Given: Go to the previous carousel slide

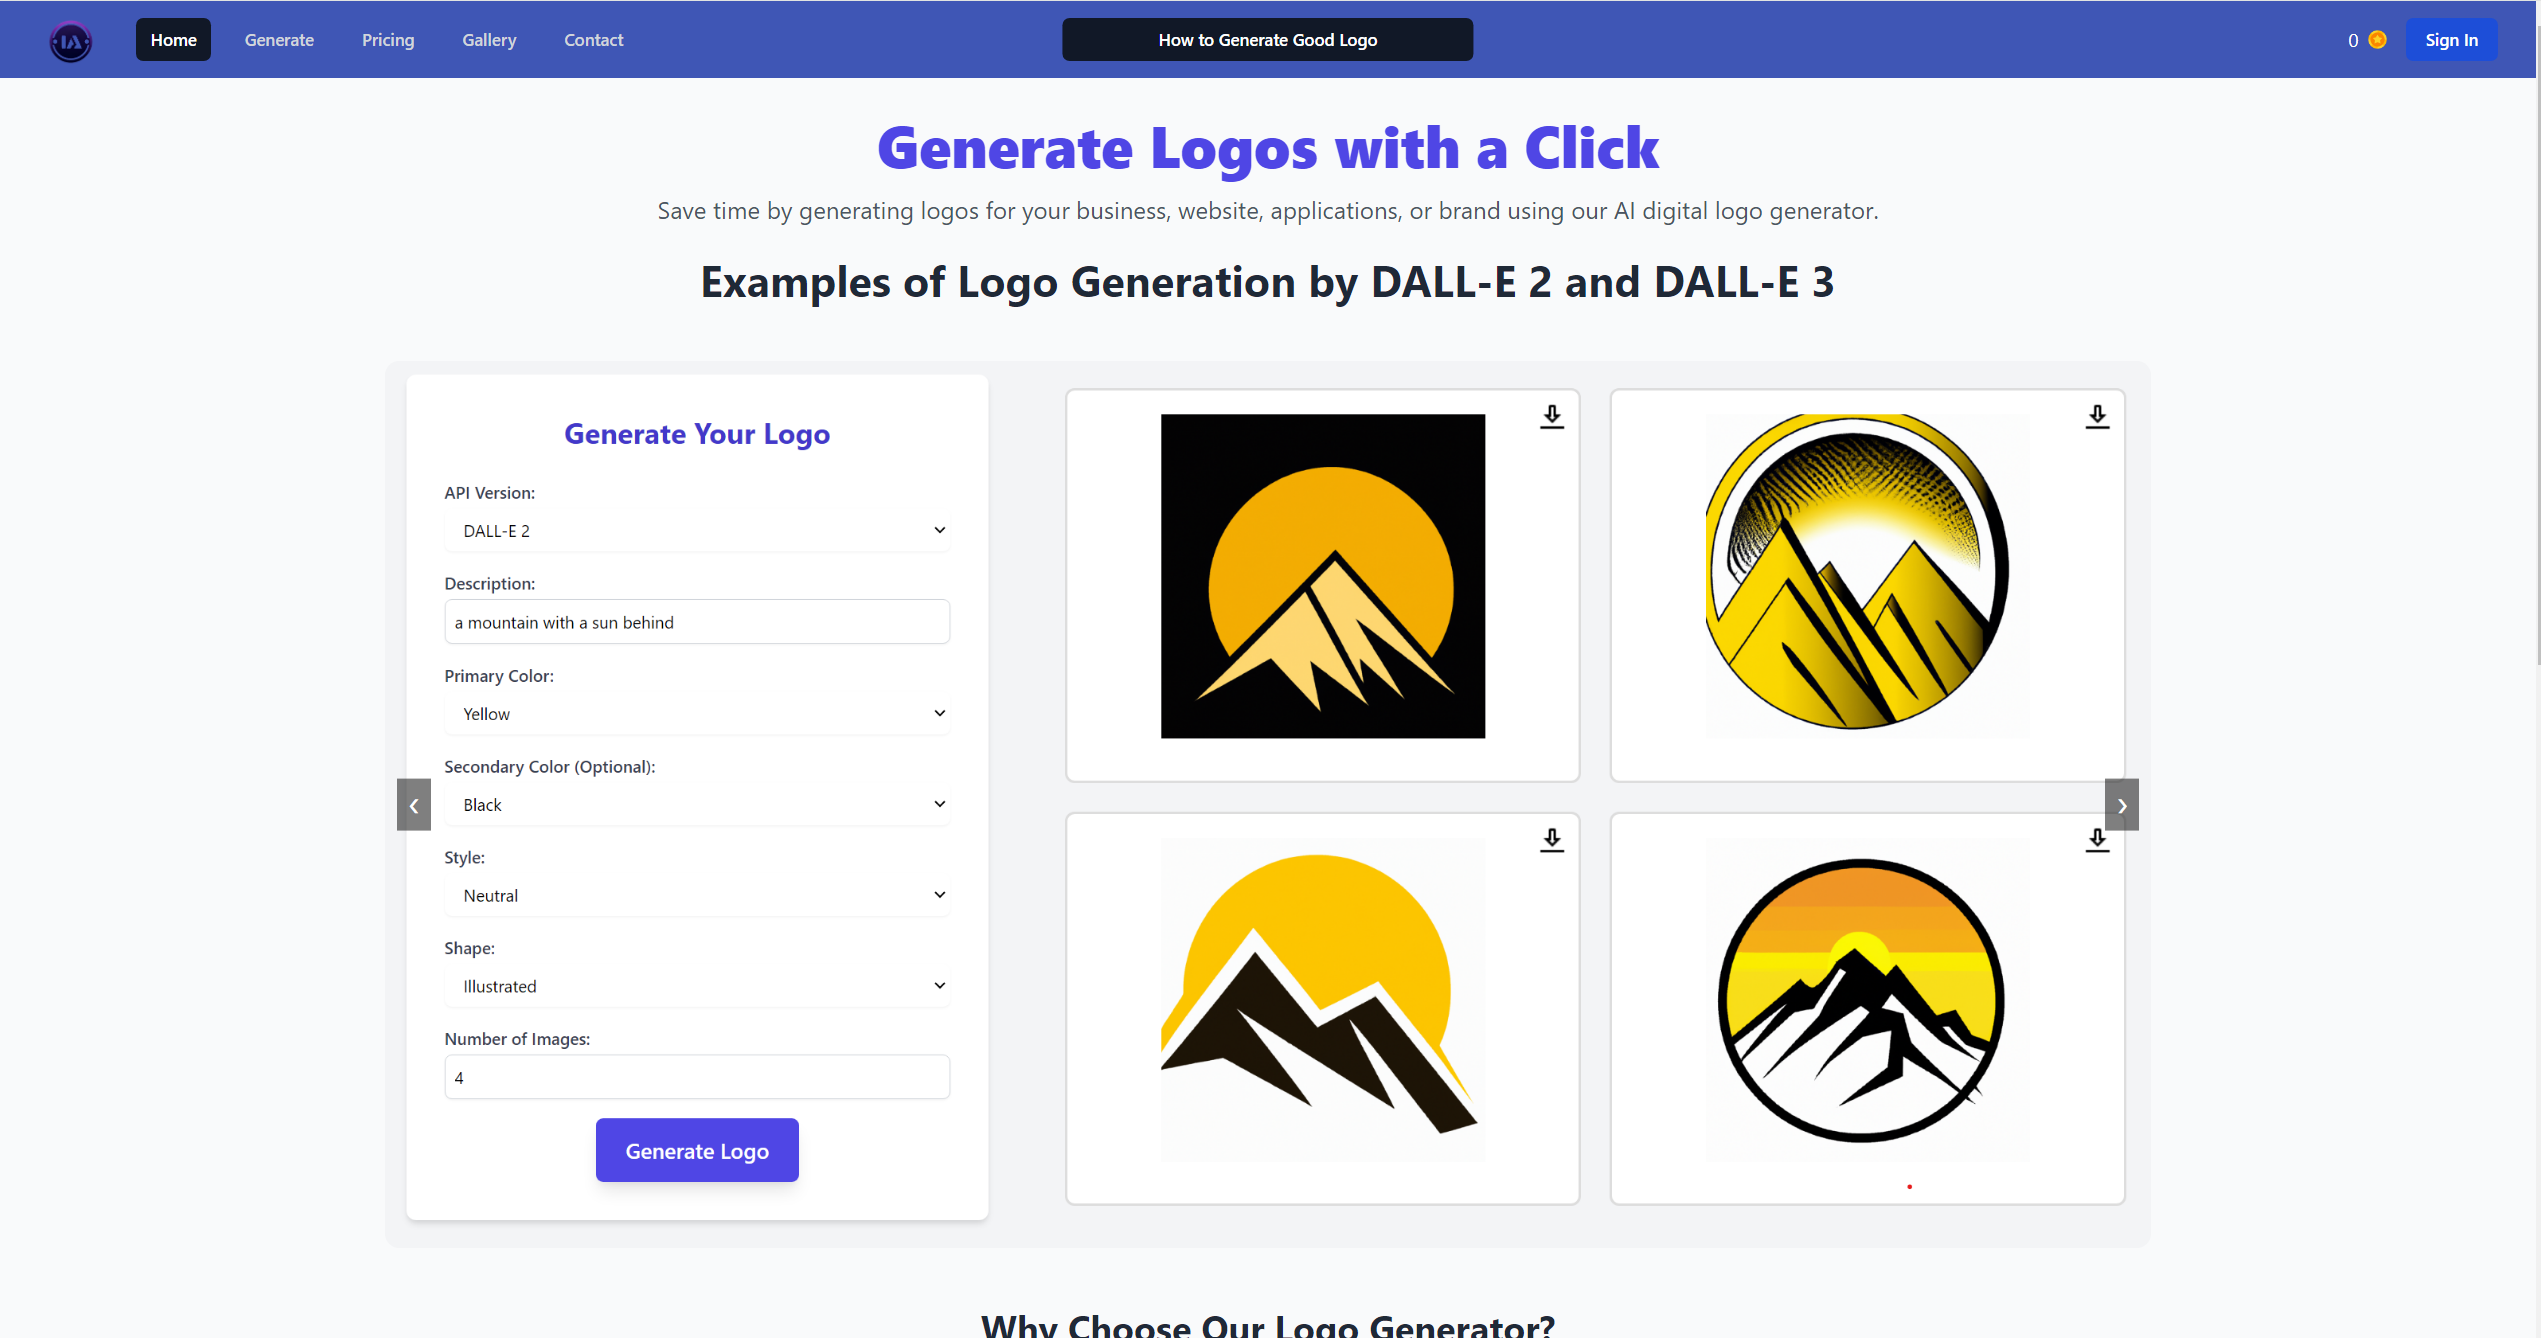Looking at the screenshot, I should (x=414, y=805).
